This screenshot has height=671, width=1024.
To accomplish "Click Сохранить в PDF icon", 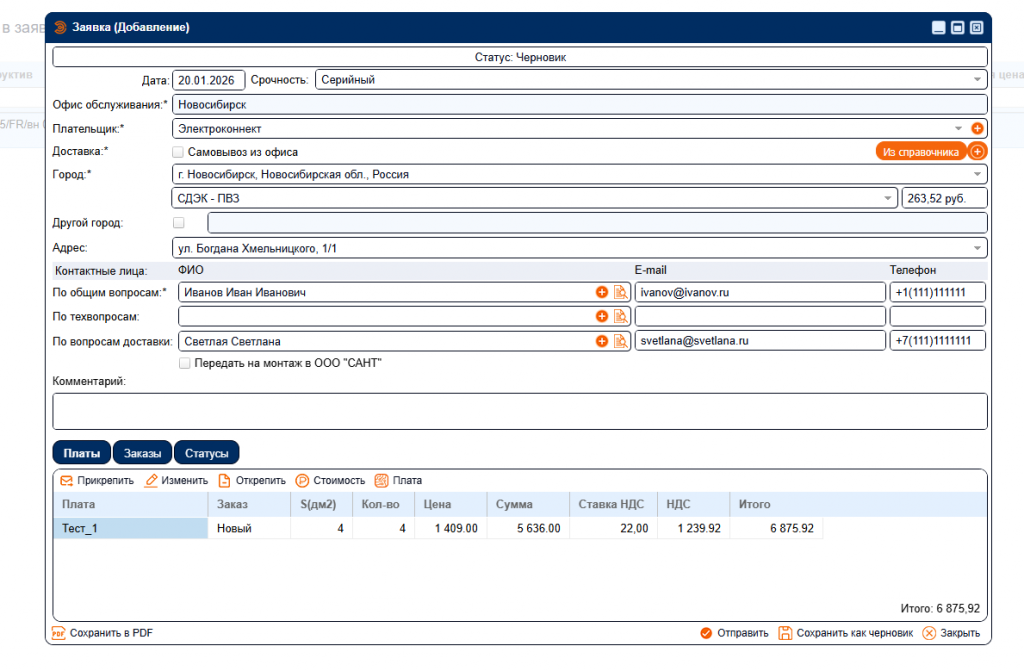I will click(x=58, y=633).
